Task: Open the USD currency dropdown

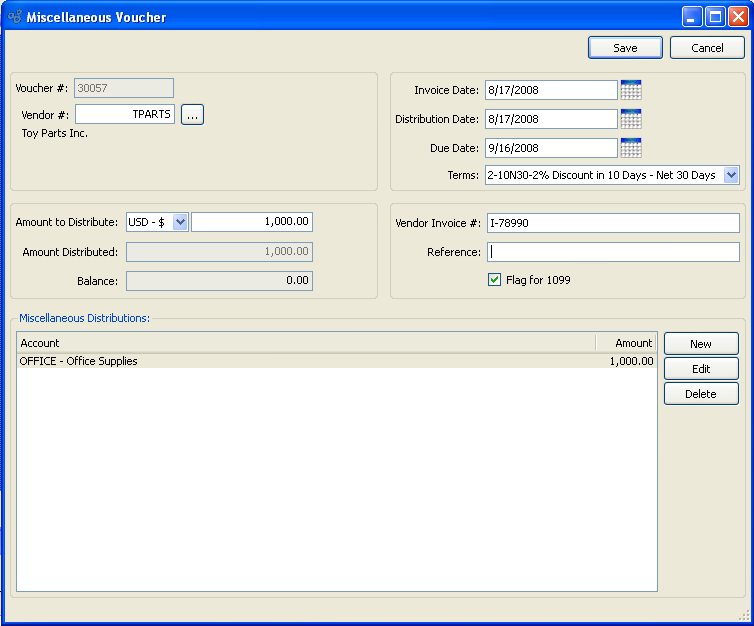Action: 180,222
